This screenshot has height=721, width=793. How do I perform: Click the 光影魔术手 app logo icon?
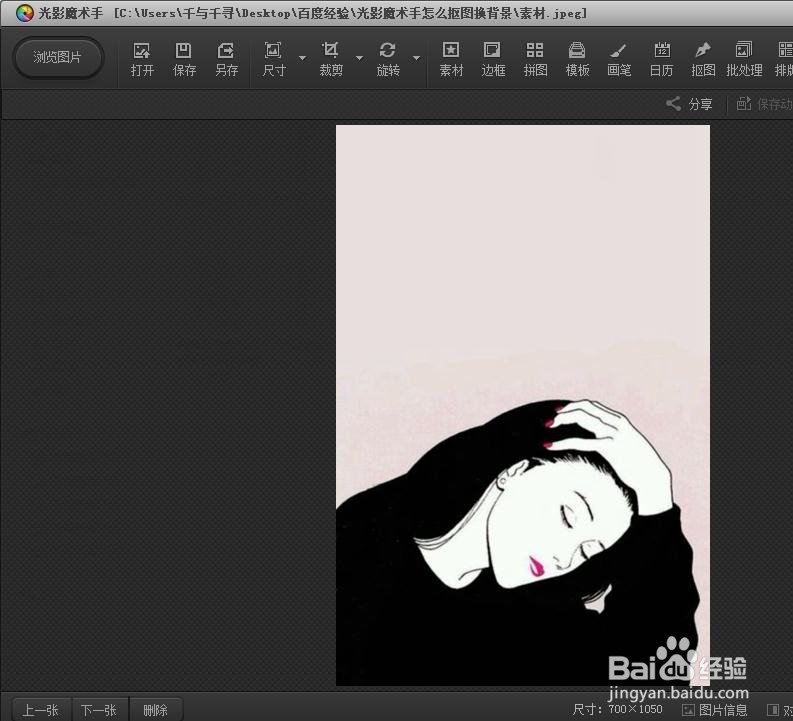[24, 13]
